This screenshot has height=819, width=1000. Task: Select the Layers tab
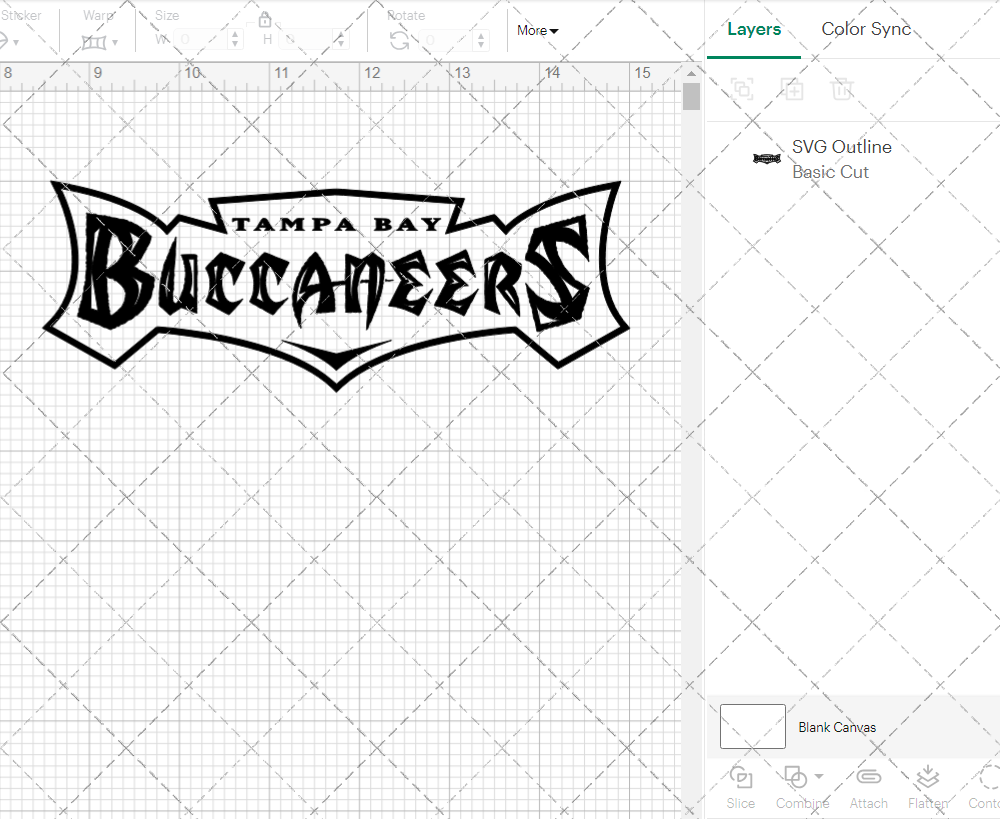tap(754, 29)
